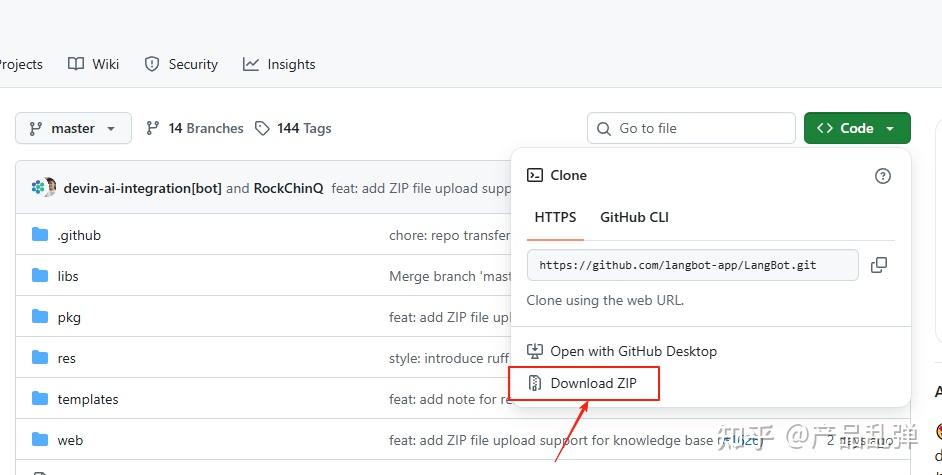Open the Wiki repository tab
Image resolution: width=942 pixels, height=475 pixels.
pos(94,64)
